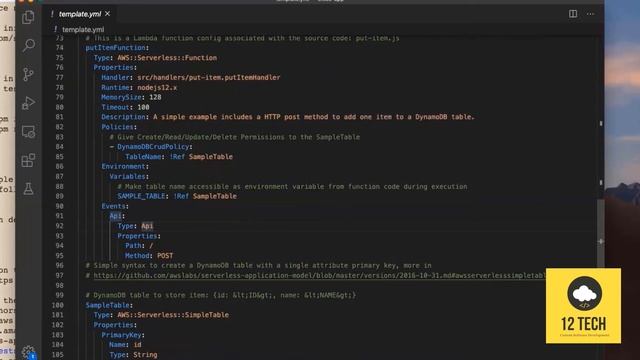Click the Events key
This screenshot has height=360, width=640.
tap(113, 206)
